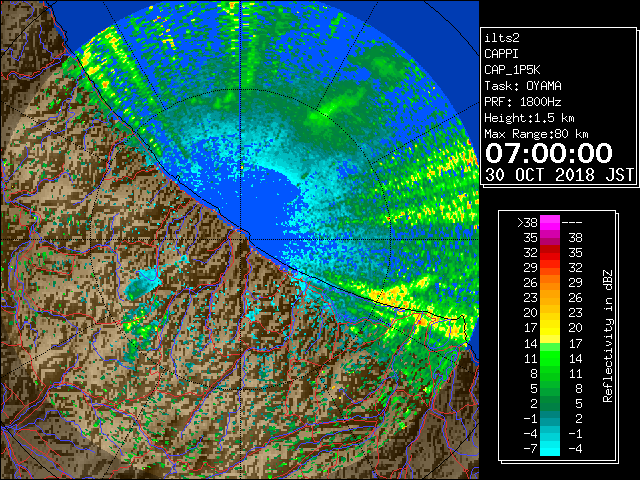The height and width of the screenshot is (480, 640).
Task: Click the lower-bound "-1" legend value
Action: click(x=530, y=418)
